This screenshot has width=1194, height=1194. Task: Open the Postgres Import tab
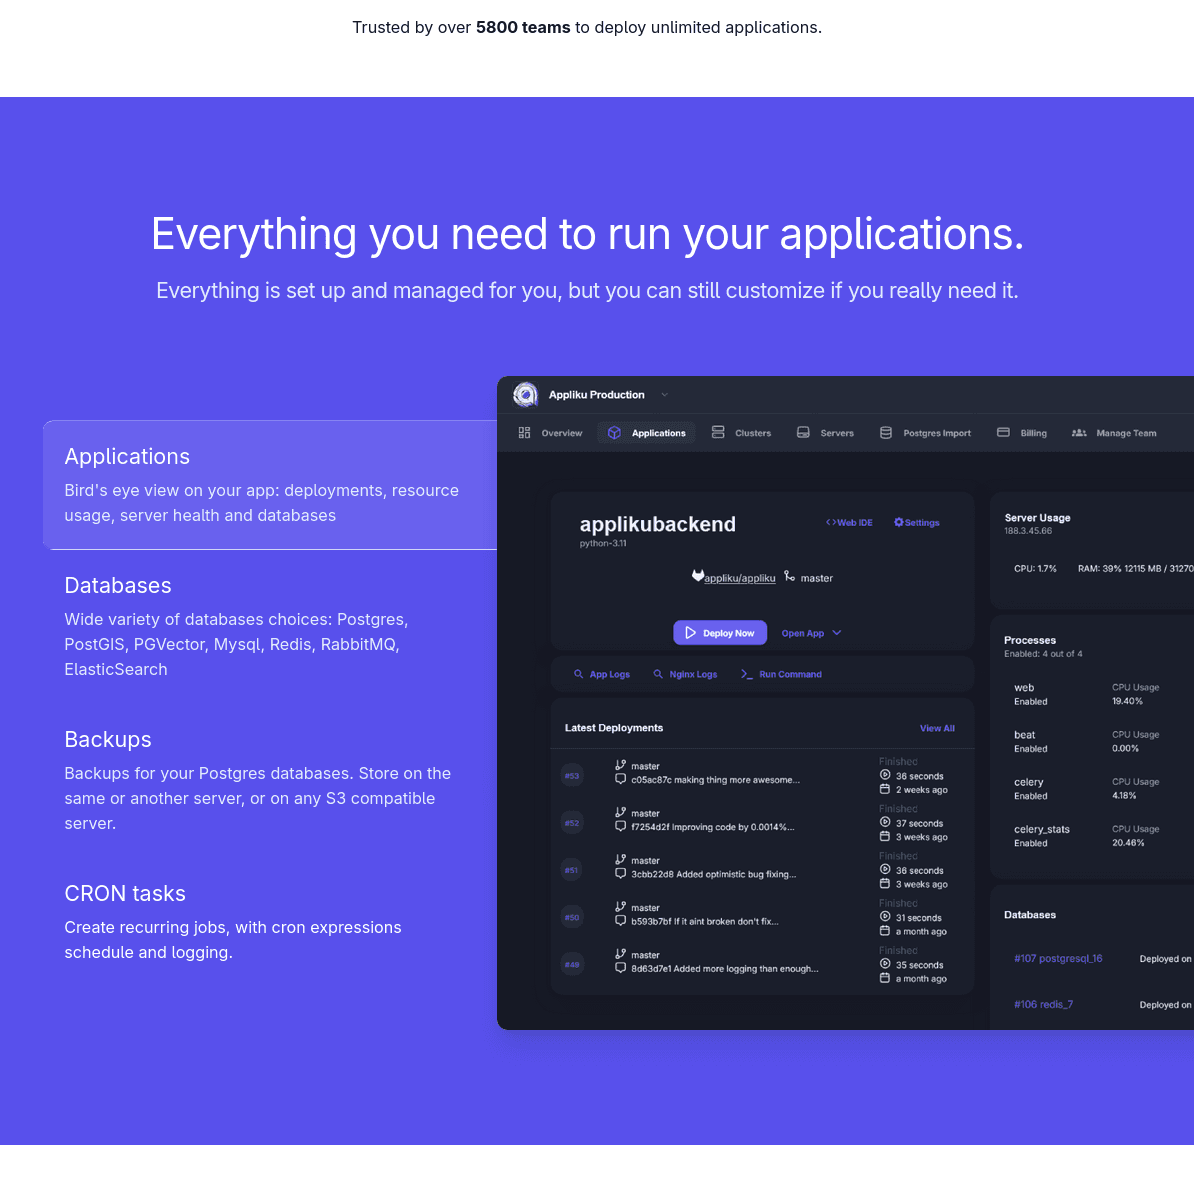tap(925, 433)
